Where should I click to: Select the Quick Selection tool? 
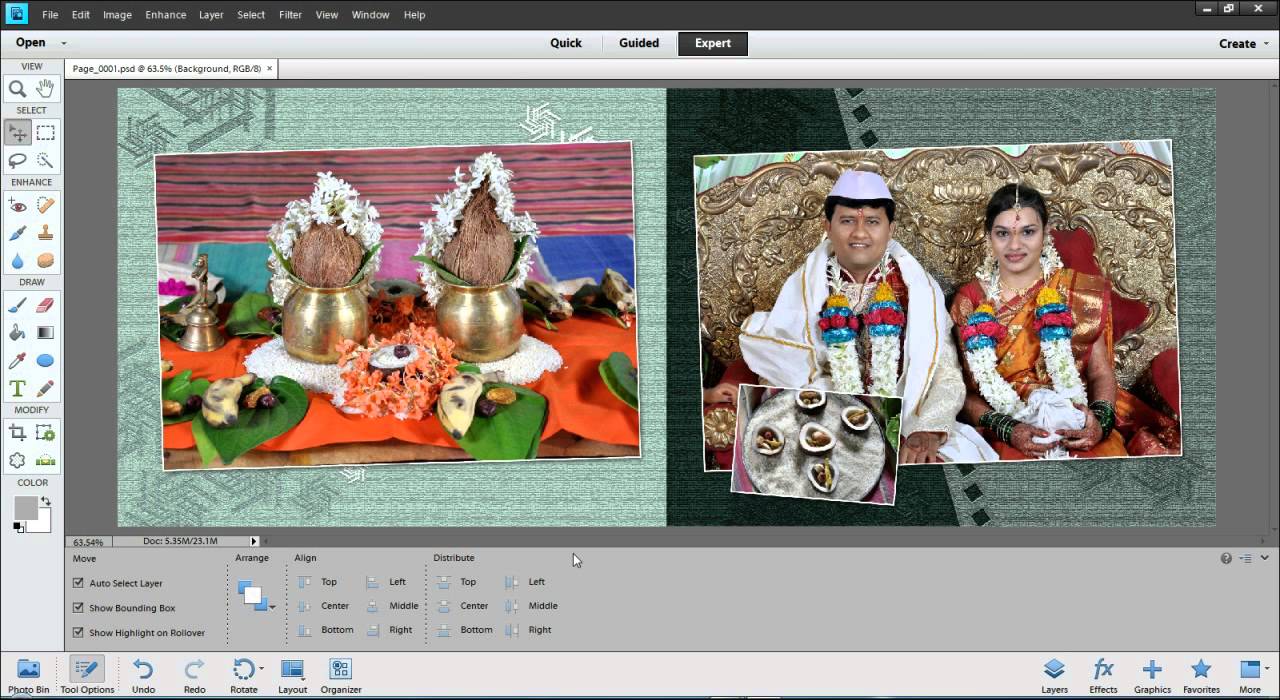pos(45,160)
